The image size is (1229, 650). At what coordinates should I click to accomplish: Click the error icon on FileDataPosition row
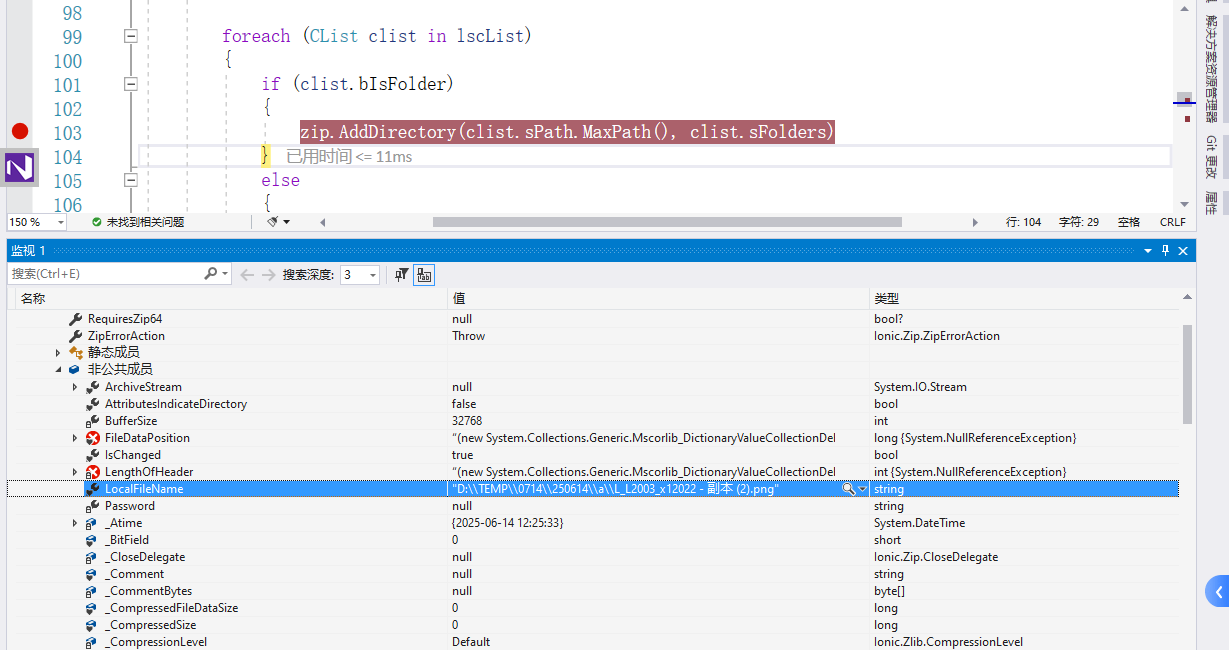coord(91,437)
